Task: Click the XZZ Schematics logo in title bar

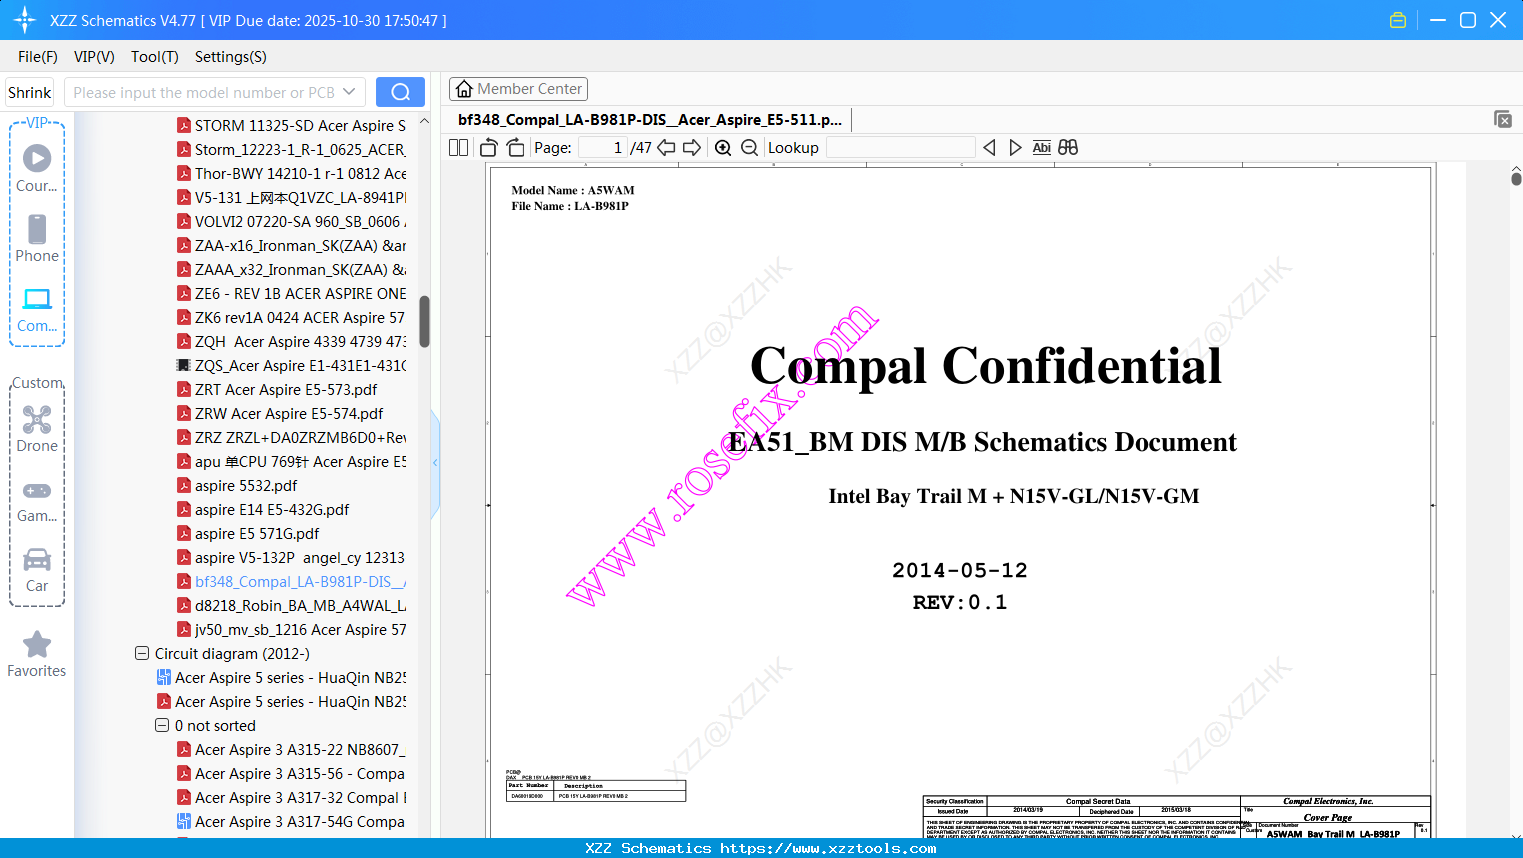Action: pos(25,20)
